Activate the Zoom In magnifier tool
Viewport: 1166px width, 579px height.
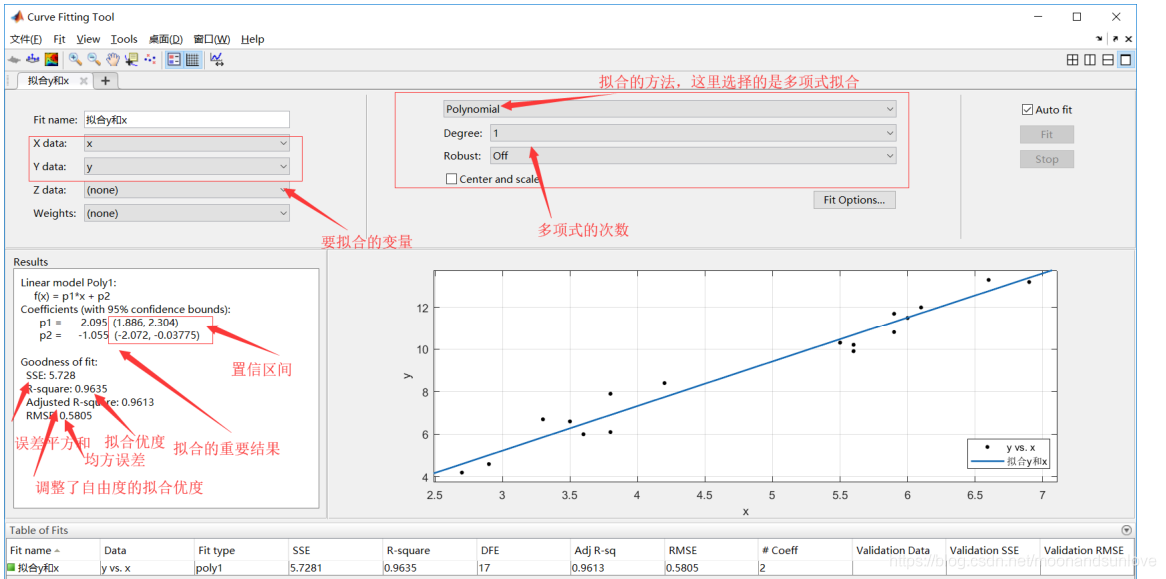tap(75, 59)
